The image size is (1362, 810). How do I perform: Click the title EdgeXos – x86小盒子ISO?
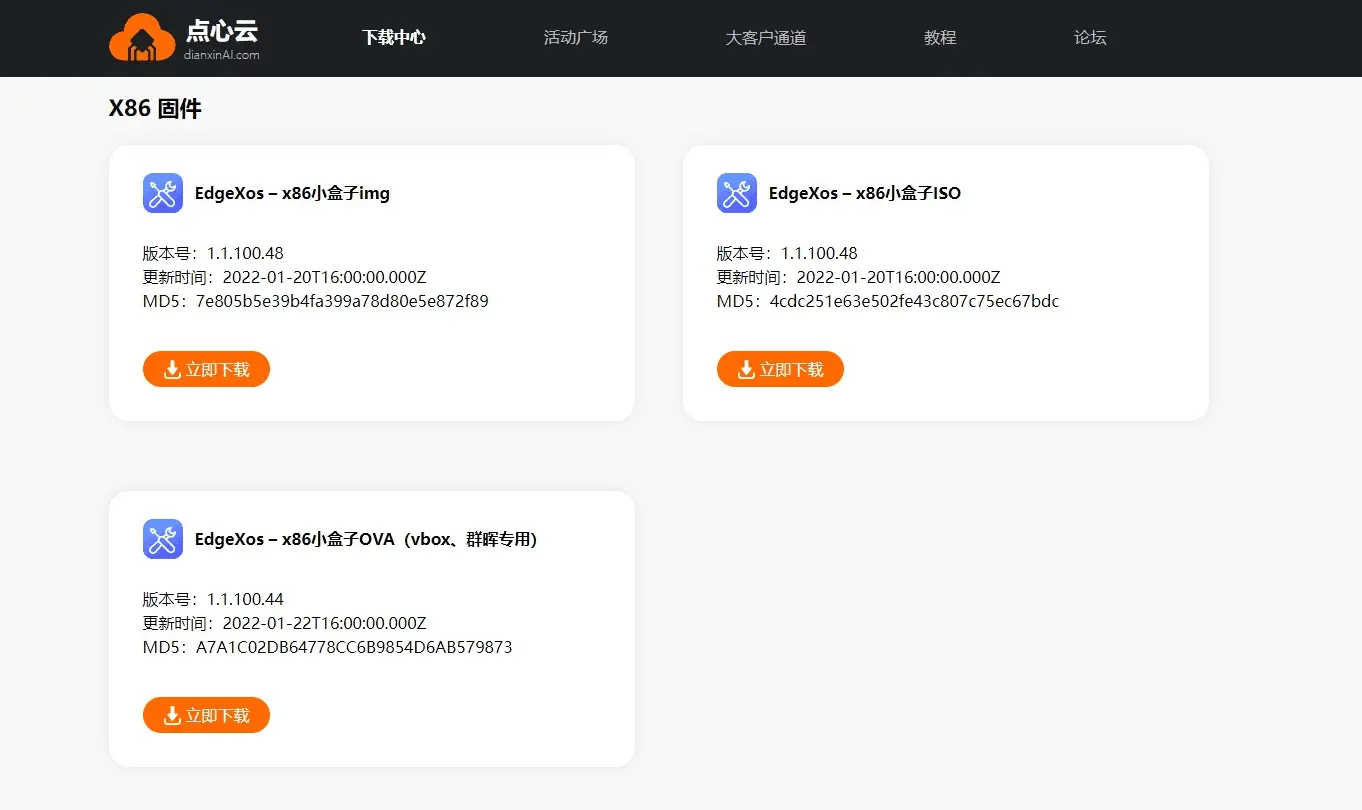[864, 193]
